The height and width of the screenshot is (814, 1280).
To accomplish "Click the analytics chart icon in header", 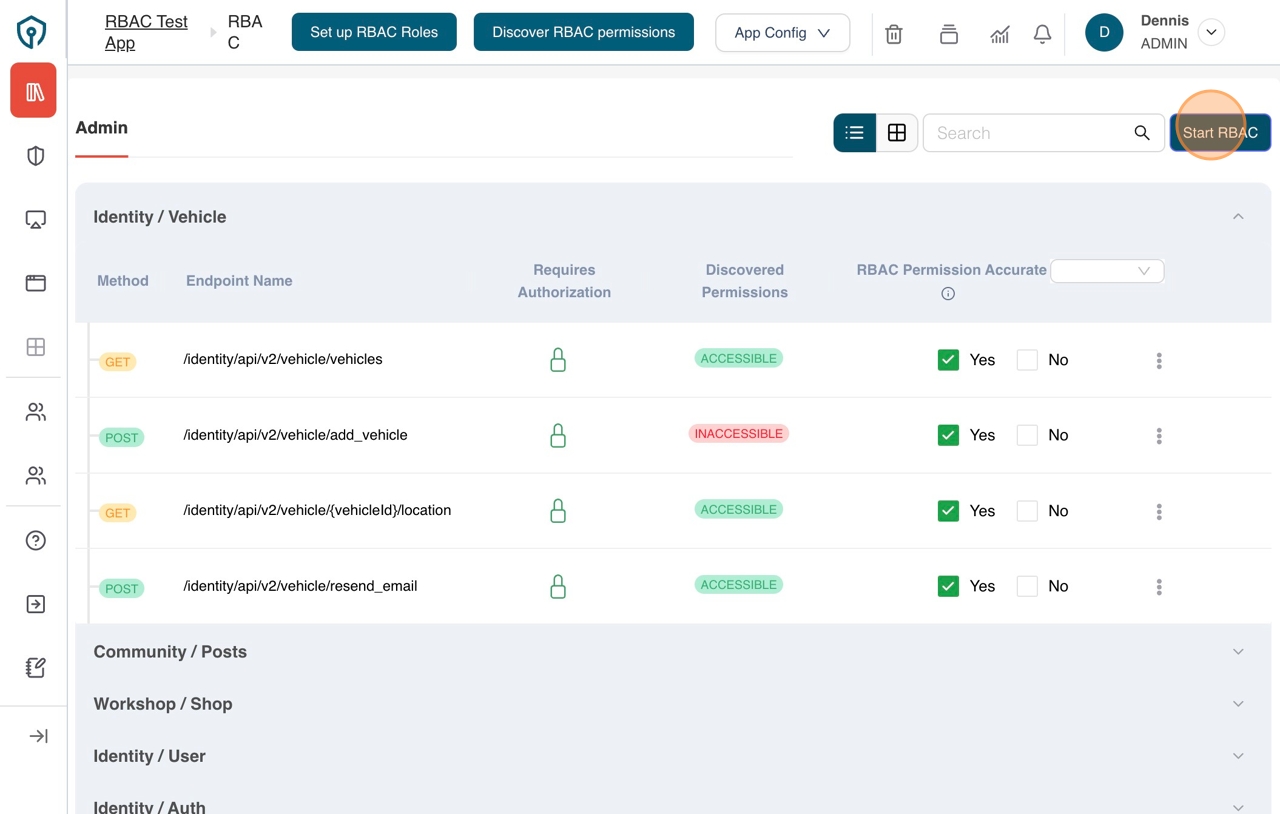I will tap(999, 34).
